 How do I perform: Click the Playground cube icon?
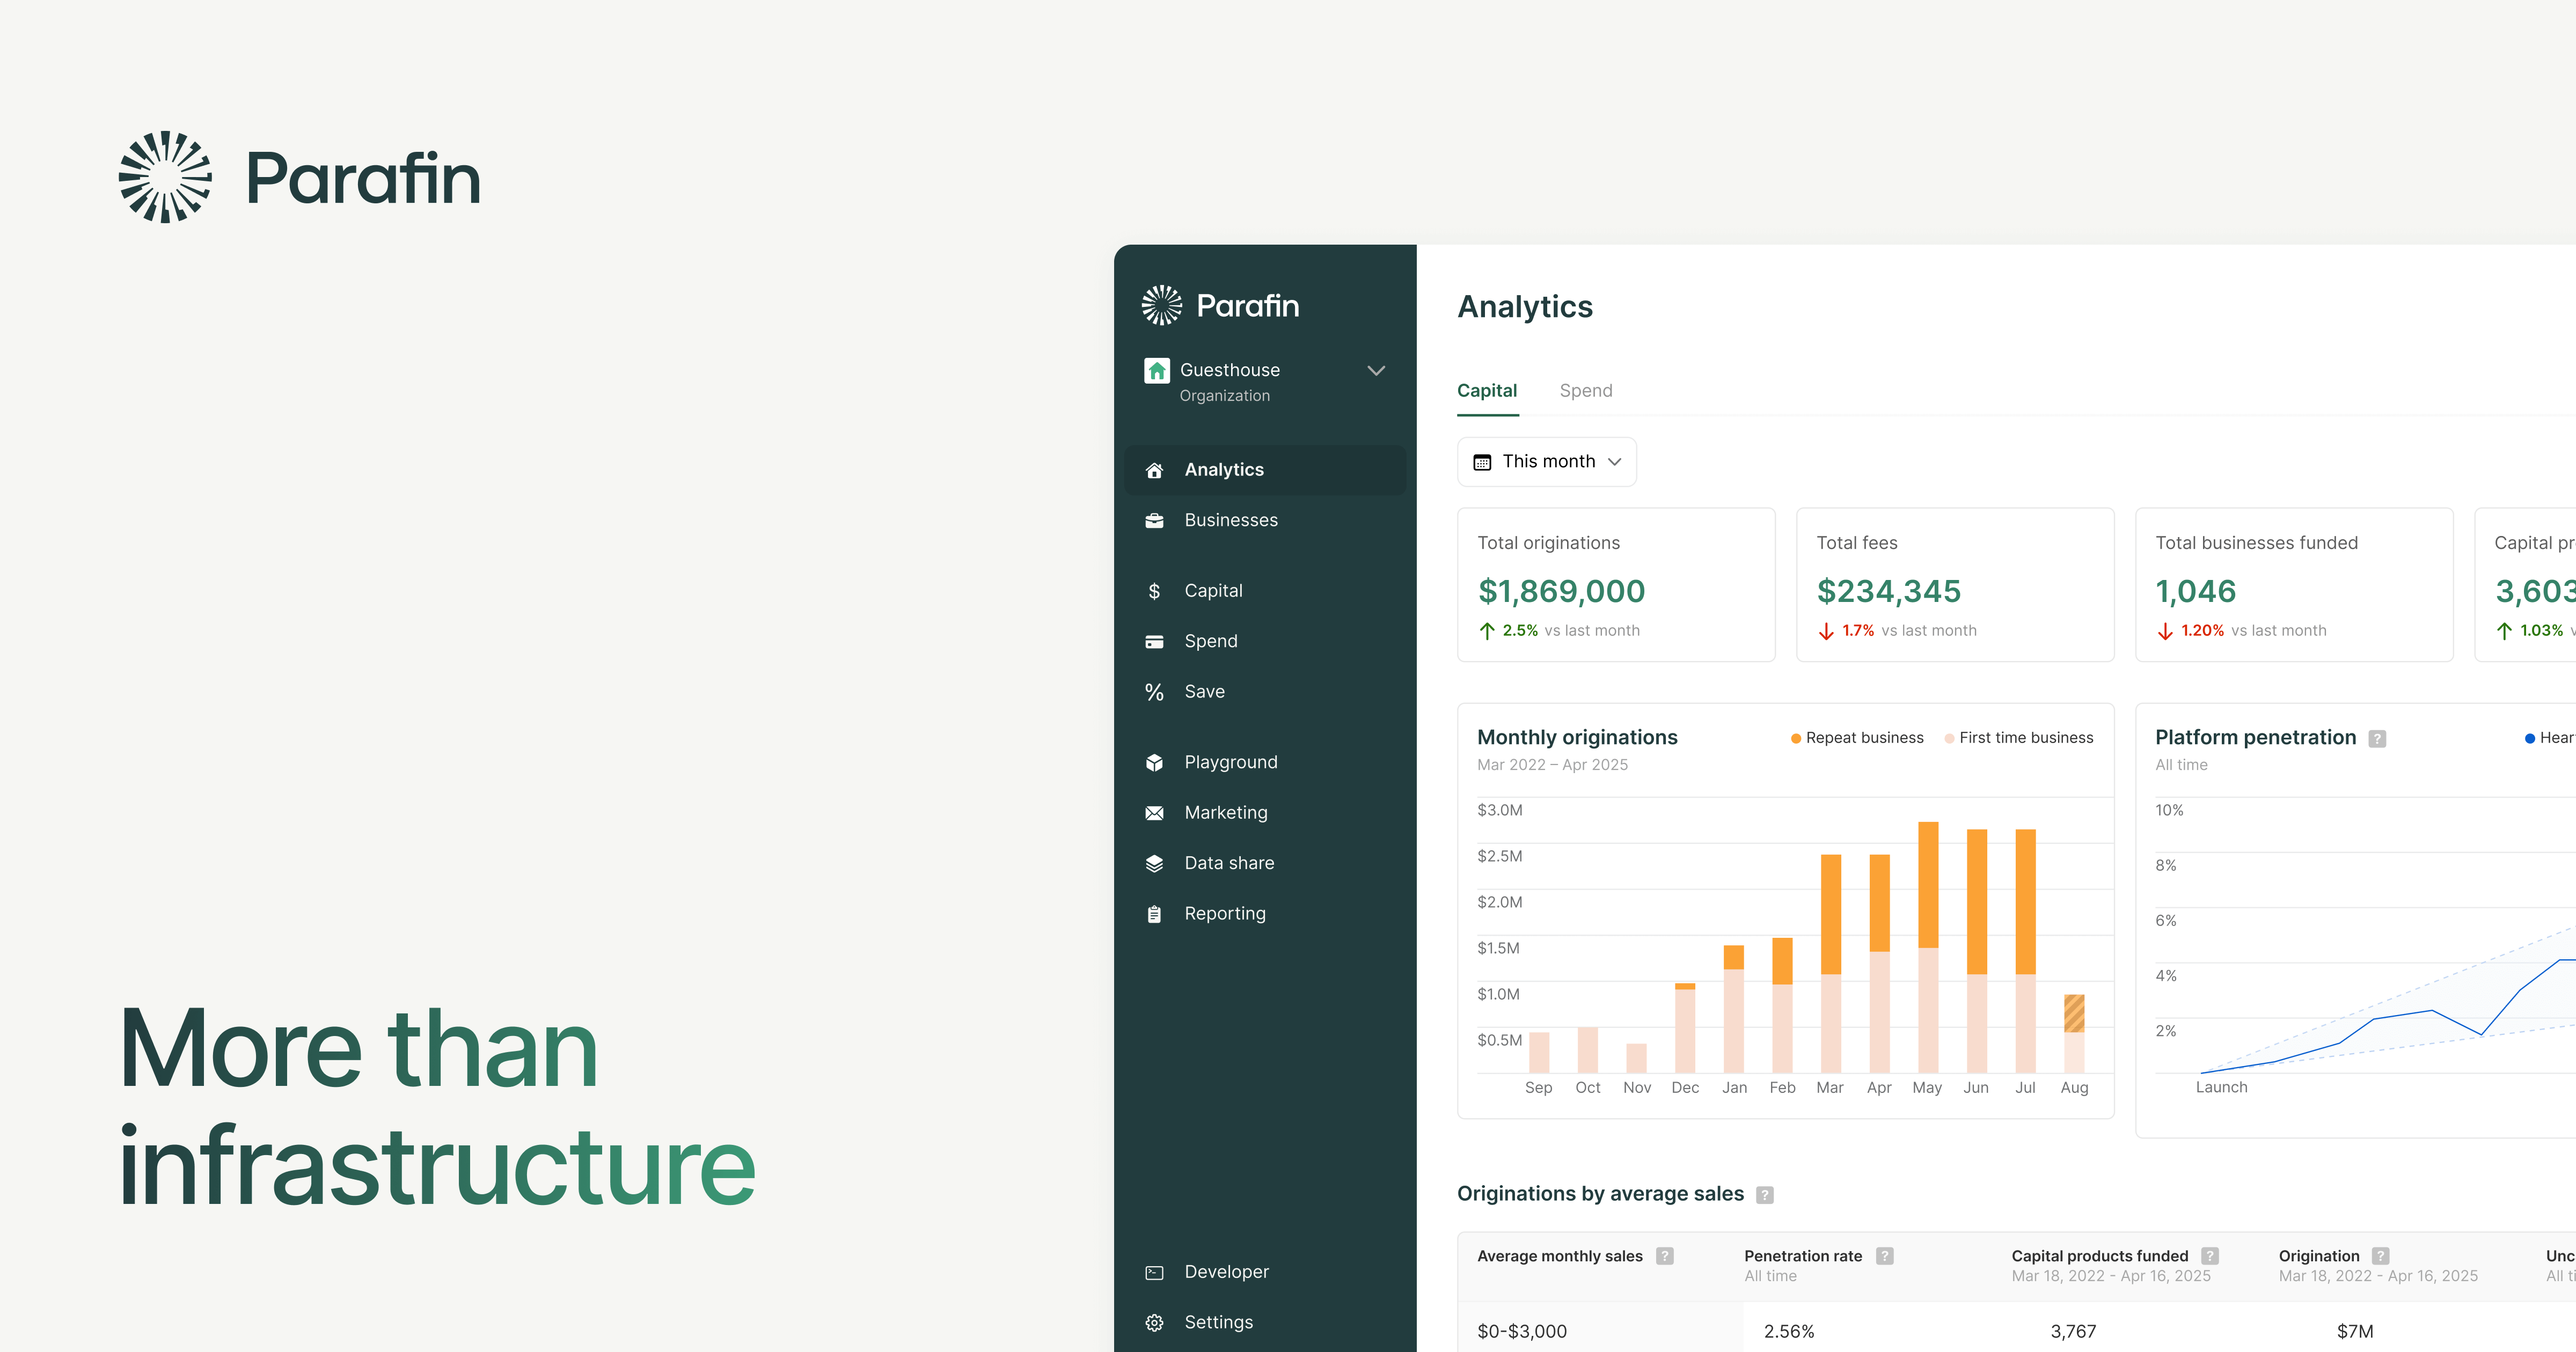click(x=1154, y=763)
